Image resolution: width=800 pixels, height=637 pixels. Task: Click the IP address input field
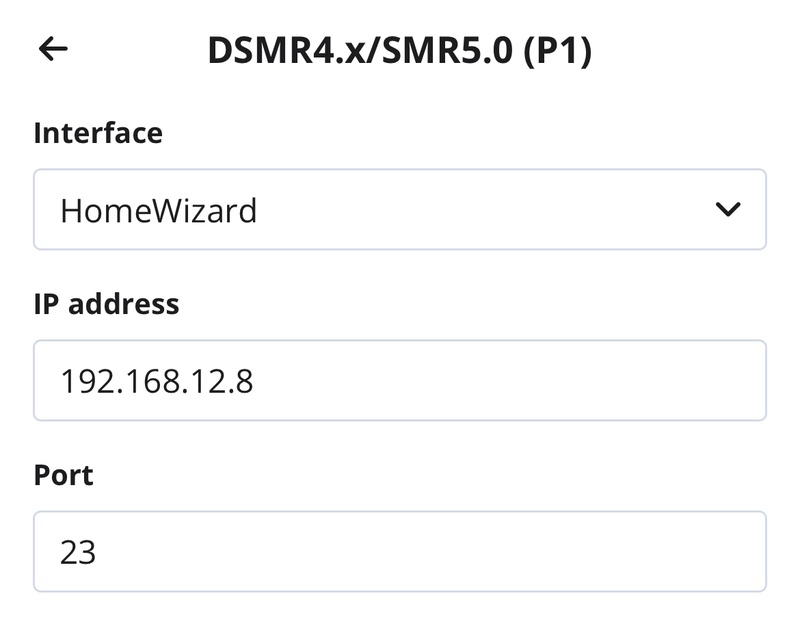tap(400, 380)
